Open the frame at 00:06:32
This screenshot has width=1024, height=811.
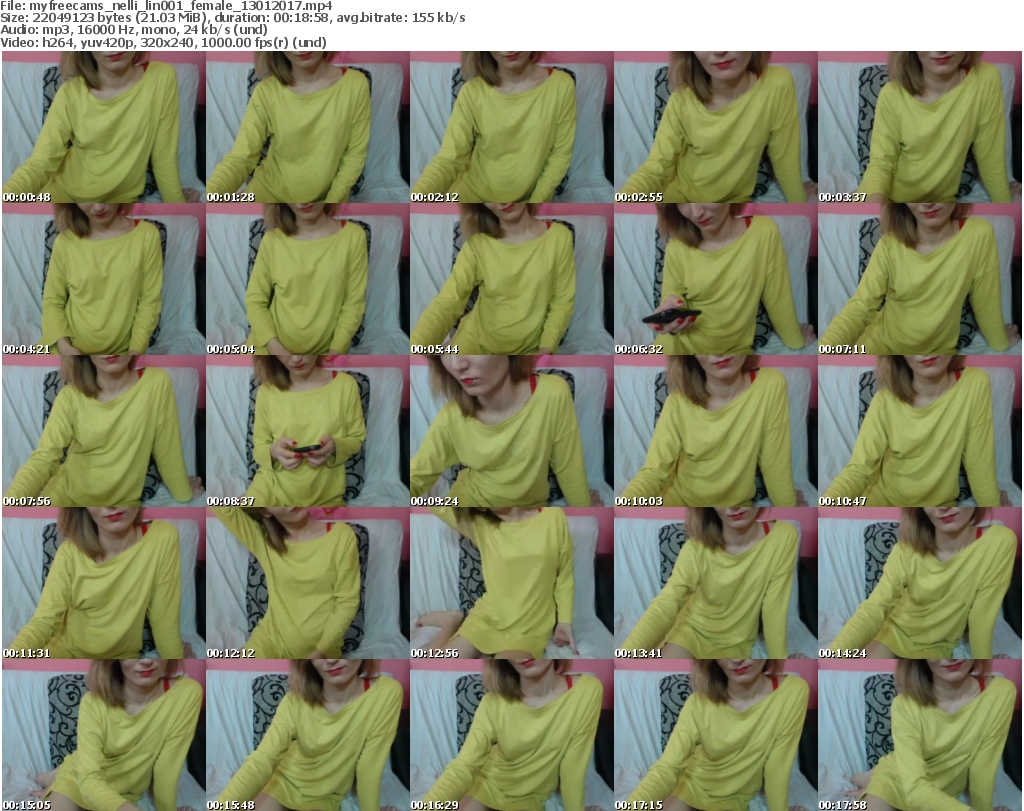(x=716, y=279)
